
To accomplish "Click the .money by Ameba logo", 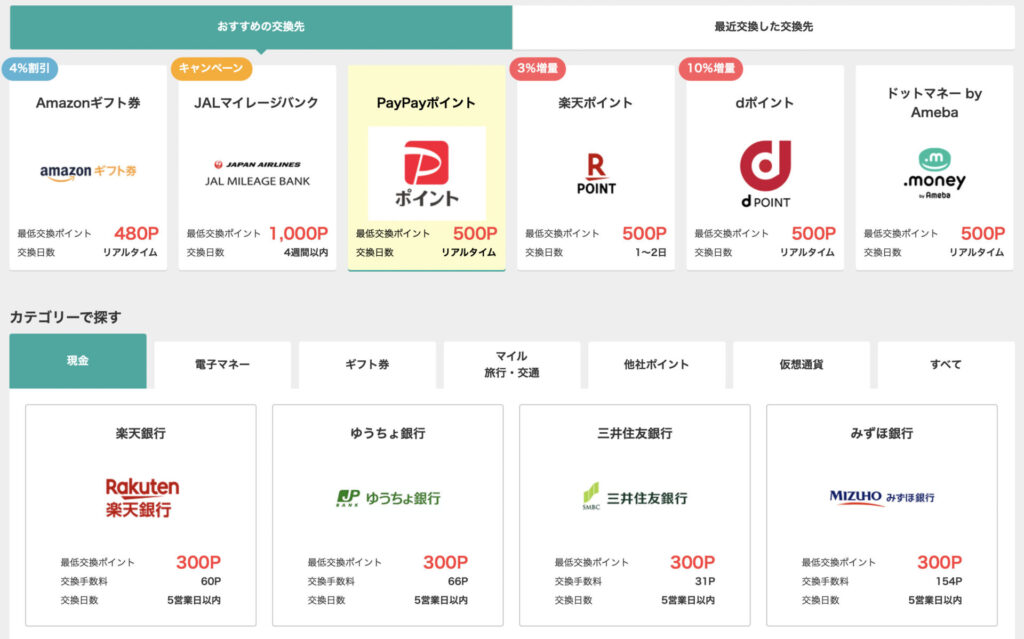I will pos(935,173).
